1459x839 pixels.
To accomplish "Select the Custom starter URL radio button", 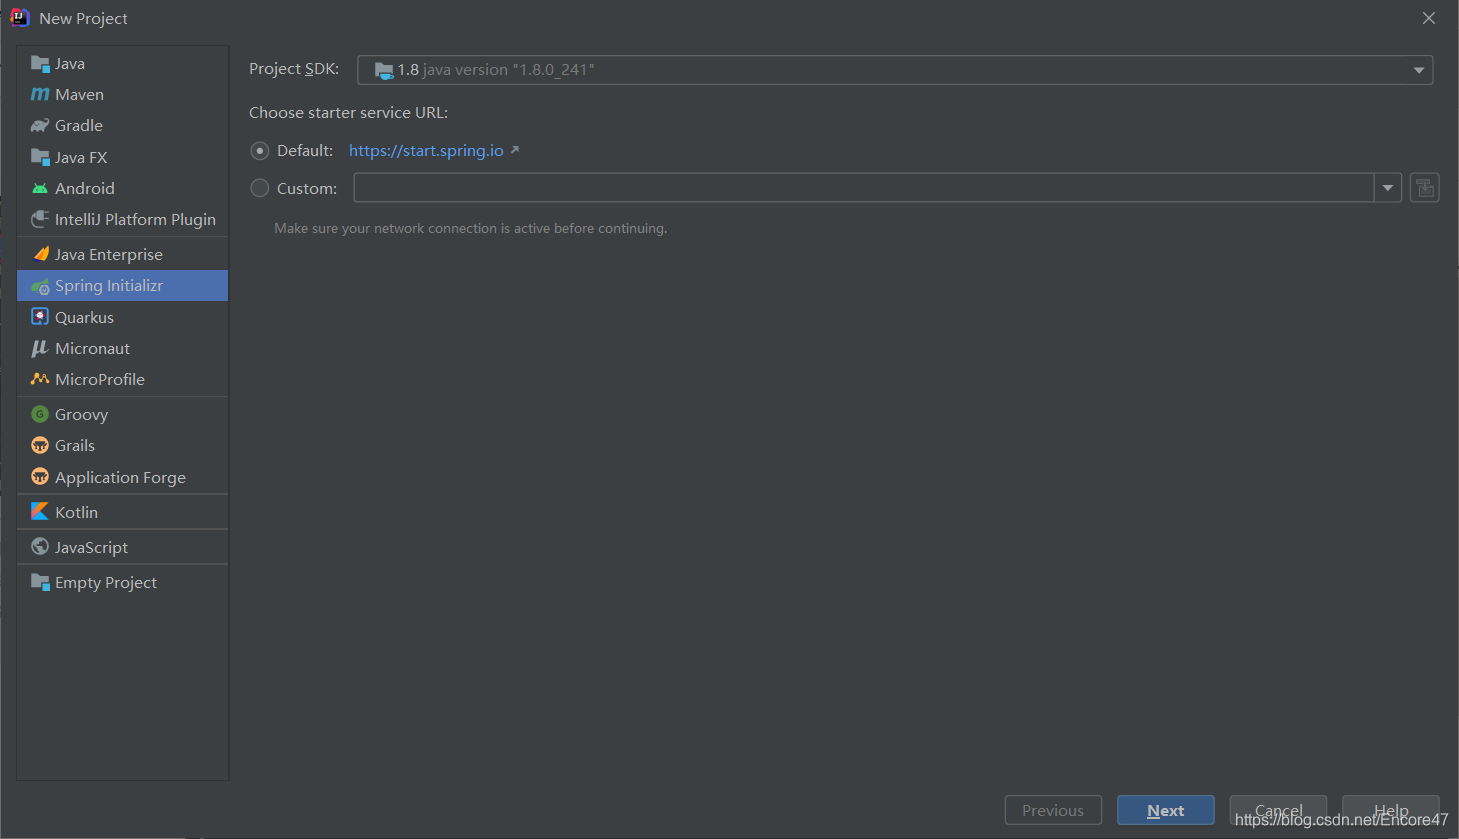I will pyautogui.click(x=260, y=188).
